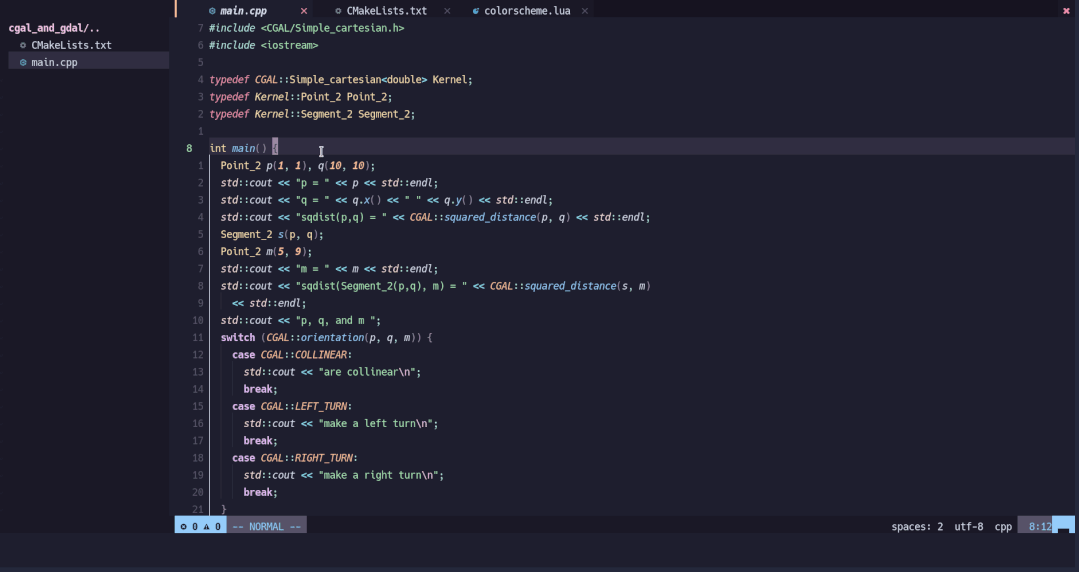Click the C++ icon beside main.cpp in sidebar
The width and height of the screenshot is (1079, 572).
[23, 63]
